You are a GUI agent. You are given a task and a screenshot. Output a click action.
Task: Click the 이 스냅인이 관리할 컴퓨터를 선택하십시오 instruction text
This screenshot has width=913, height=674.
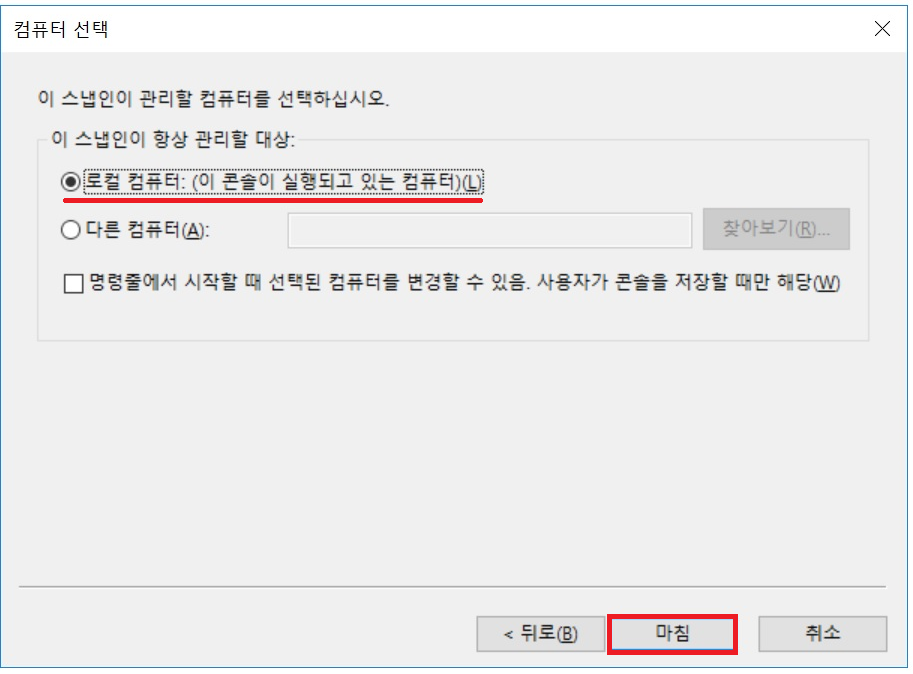tap(213, 98)
